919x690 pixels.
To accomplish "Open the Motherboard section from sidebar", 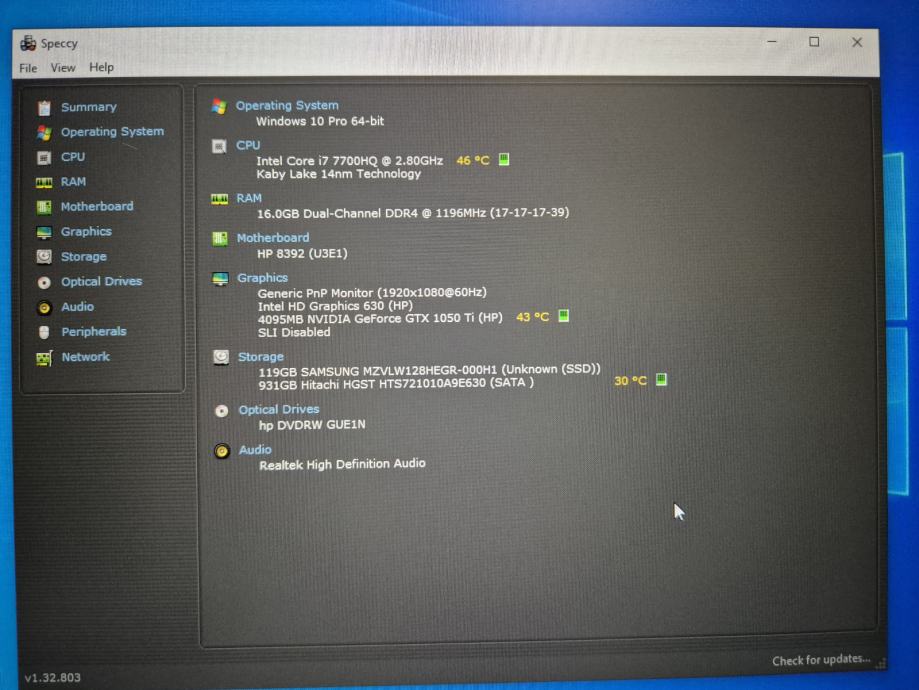I will coord(97,206).
